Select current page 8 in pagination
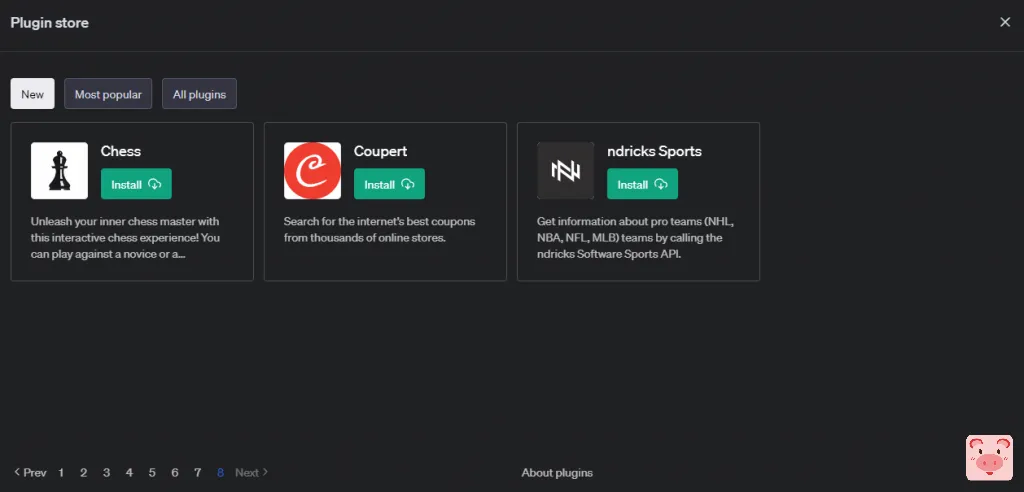This screenshot has height=492, width=1024. tap(220, 473)
